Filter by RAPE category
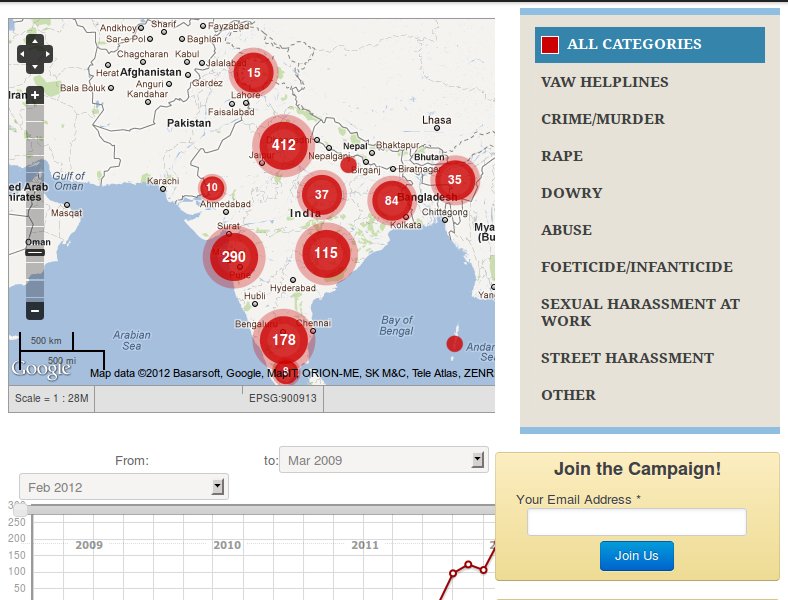The width and height of the screenshot is (788, 600). click(x=562, y=156)
